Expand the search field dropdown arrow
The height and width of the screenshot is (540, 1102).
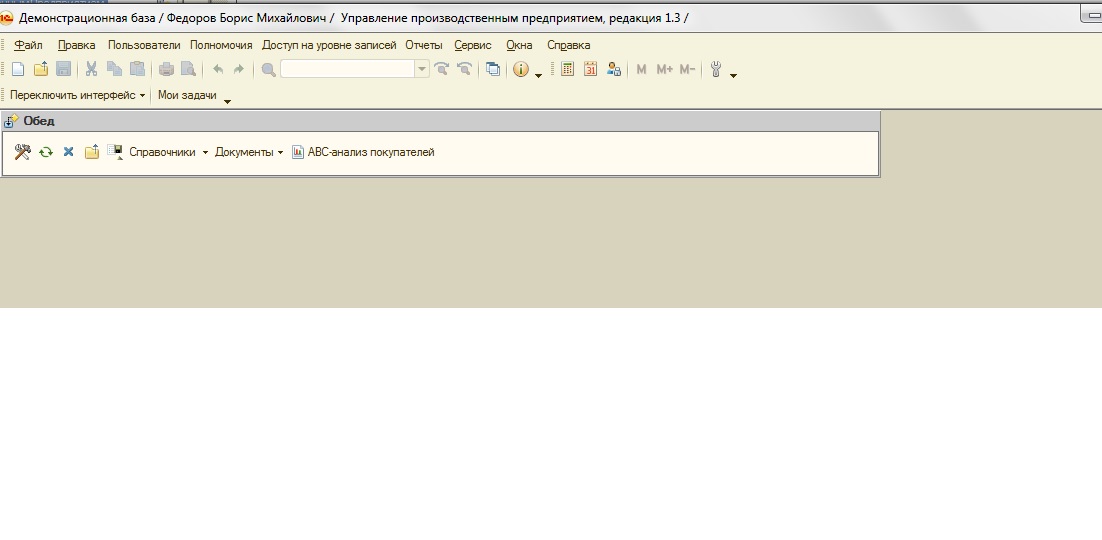(x=422, y=69)
